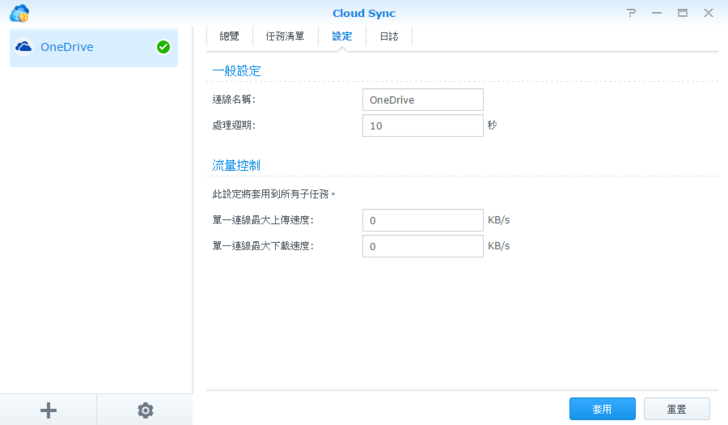The height and width of the screenshot is (425, 728).
Task: Close the Cloud Sync window
Action: click(708, 13)
